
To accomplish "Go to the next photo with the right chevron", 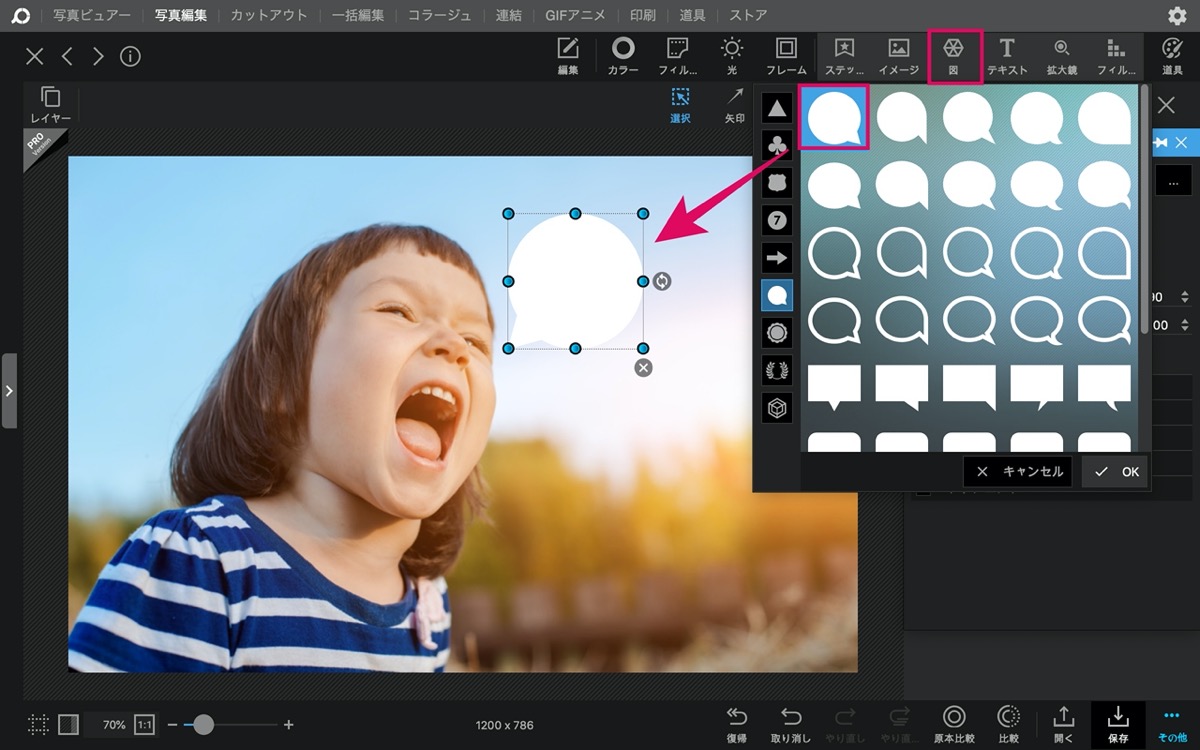I will [x=98, y=57].
